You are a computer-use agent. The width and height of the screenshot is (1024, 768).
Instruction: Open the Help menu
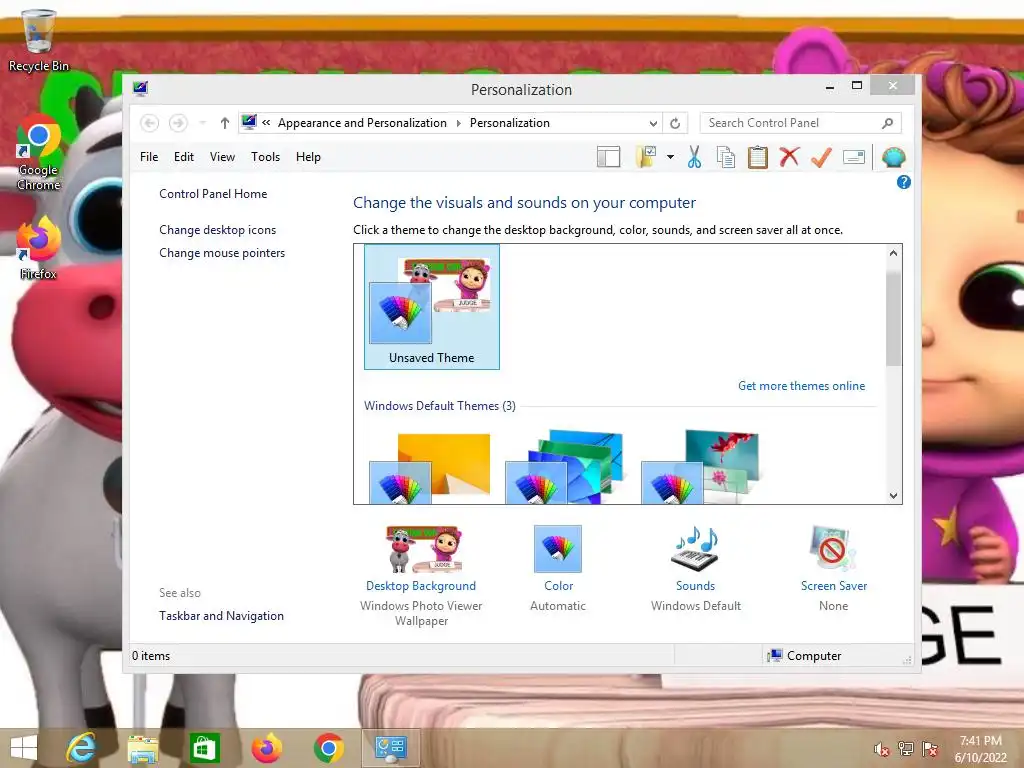coord(308,157)
